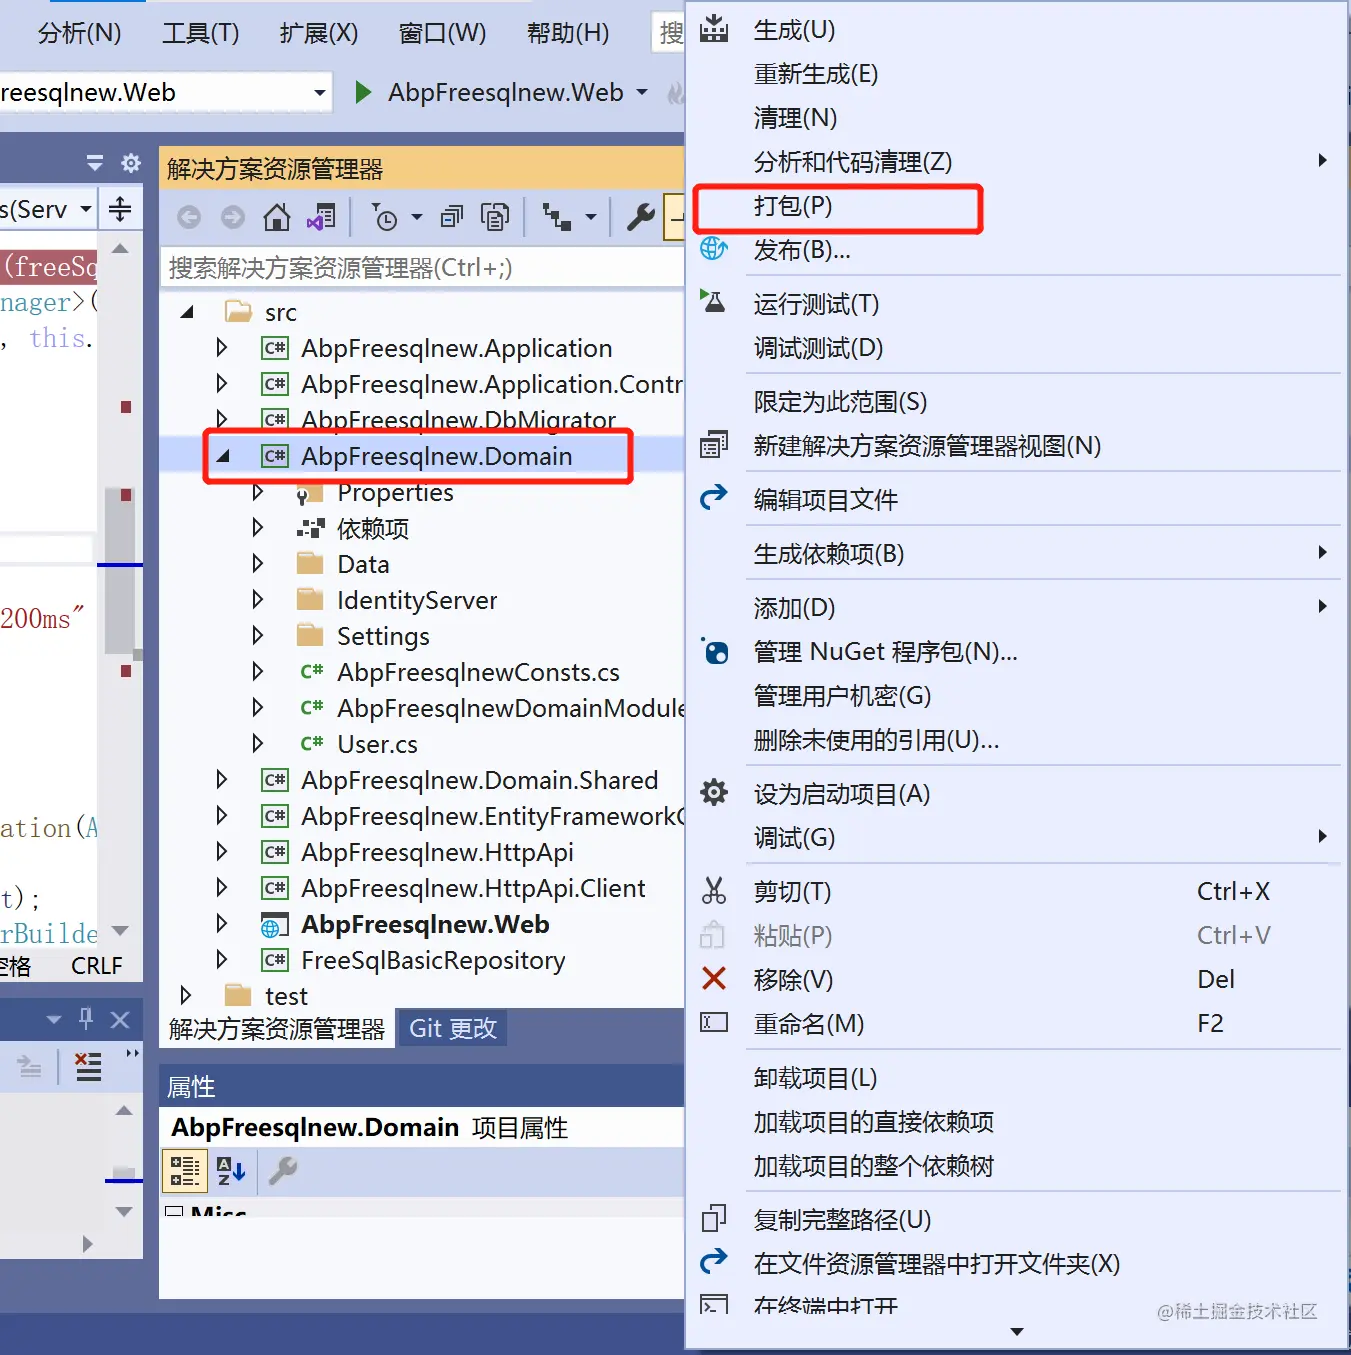The width and height of the screenshot is (1351, 1355).
Task: Select User.cs file in tree
Action: pos(377,744)
